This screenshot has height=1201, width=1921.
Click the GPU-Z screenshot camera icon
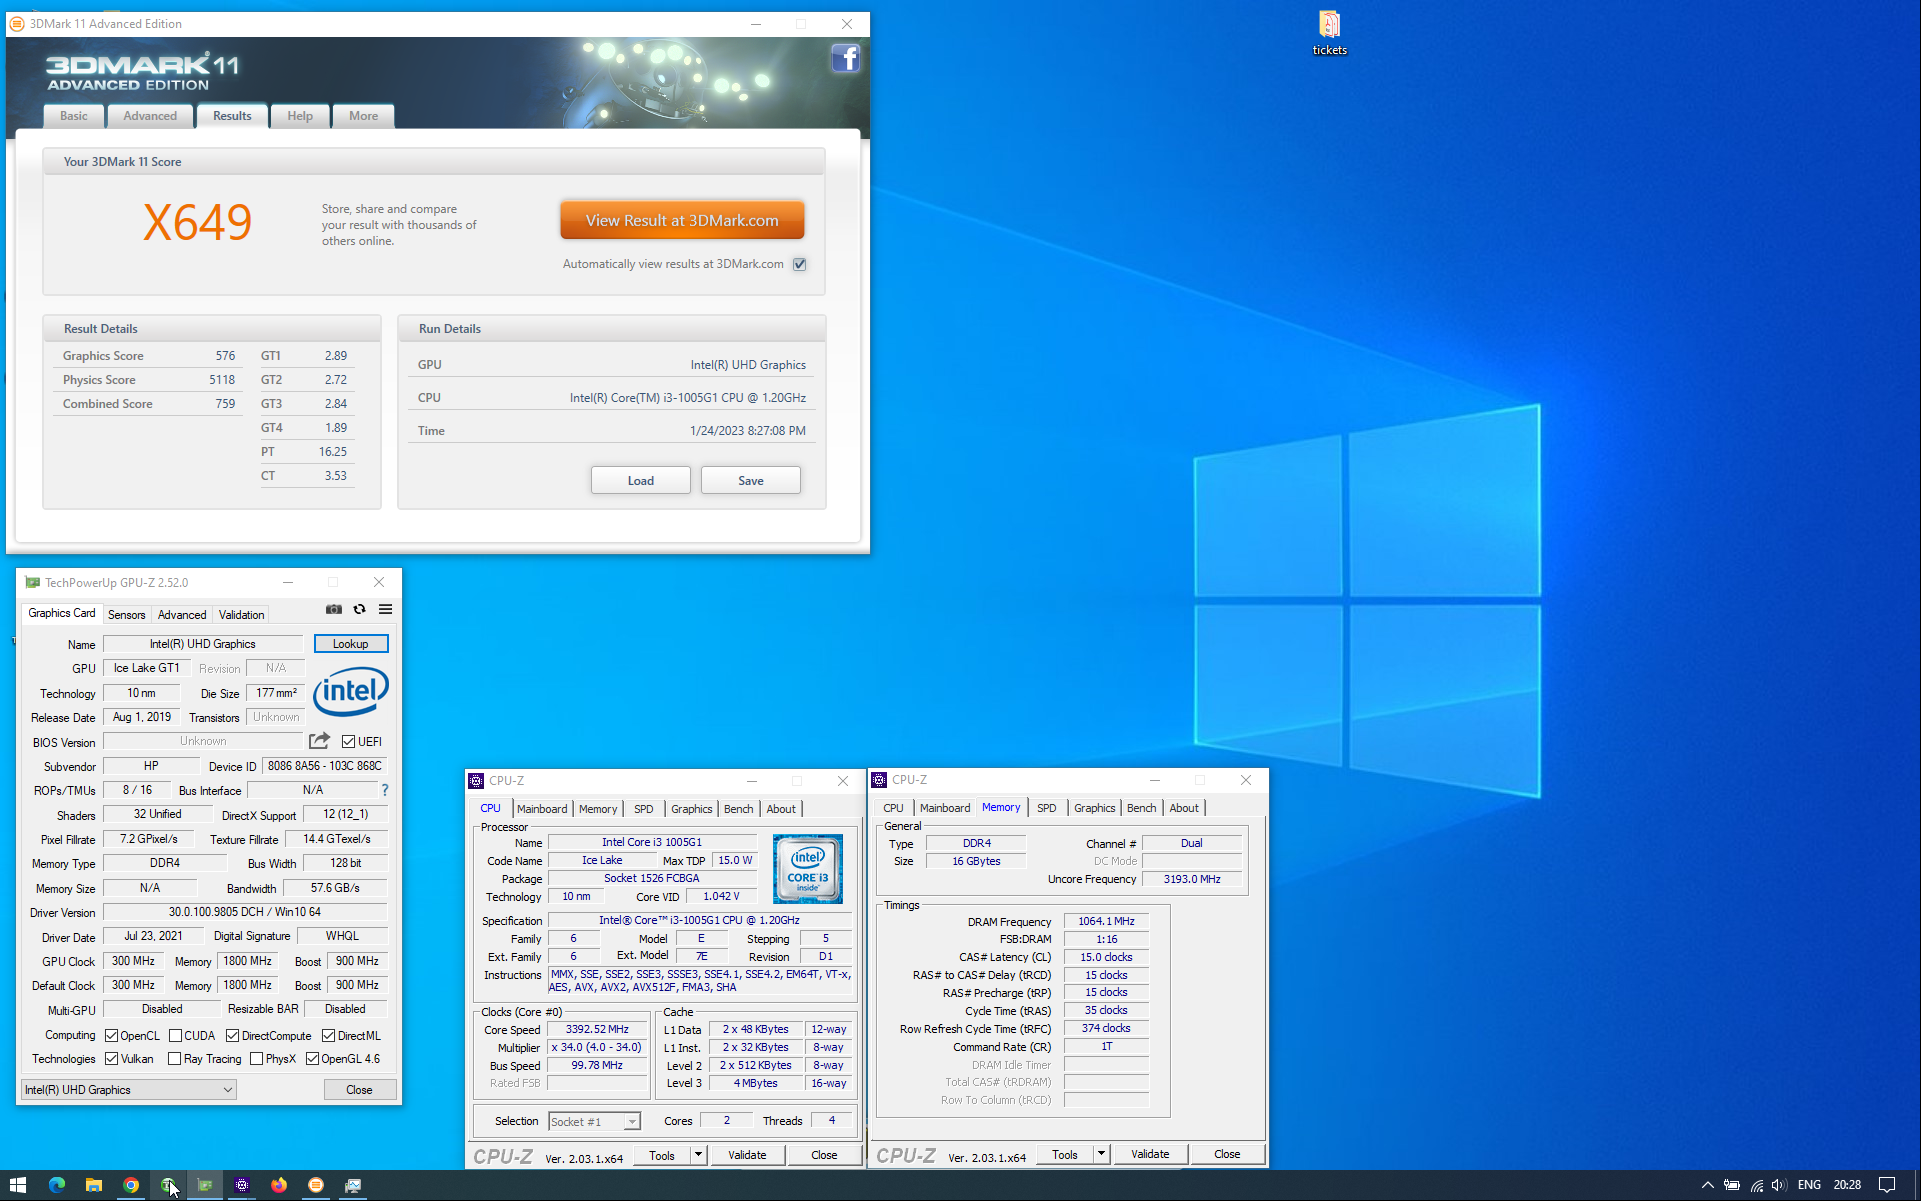(x=334, y=609)
